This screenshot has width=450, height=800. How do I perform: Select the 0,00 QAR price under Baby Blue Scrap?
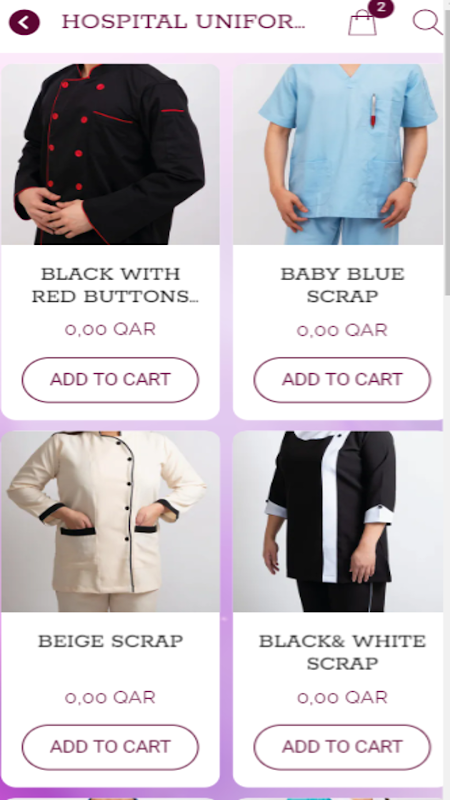342,330
